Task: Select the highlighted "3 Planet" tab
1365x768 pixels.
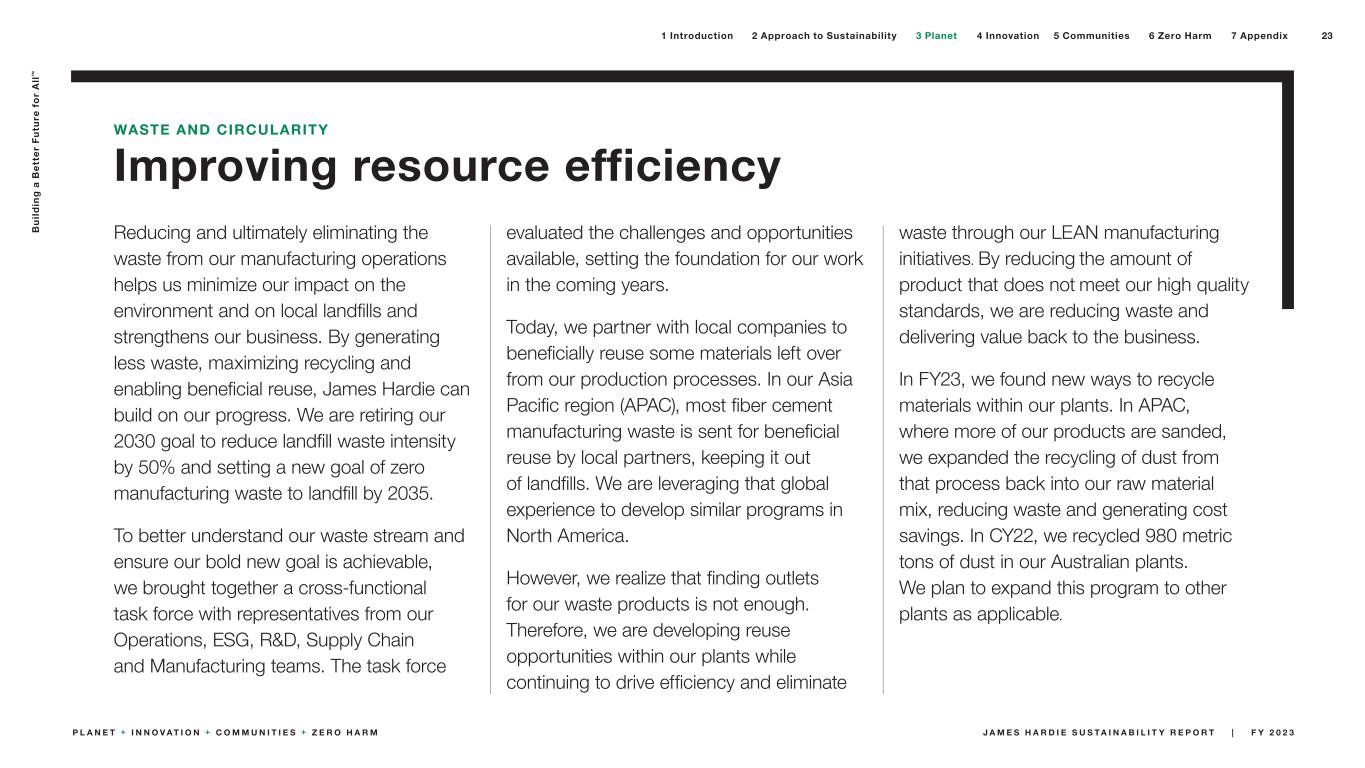Action: (936, 36)
